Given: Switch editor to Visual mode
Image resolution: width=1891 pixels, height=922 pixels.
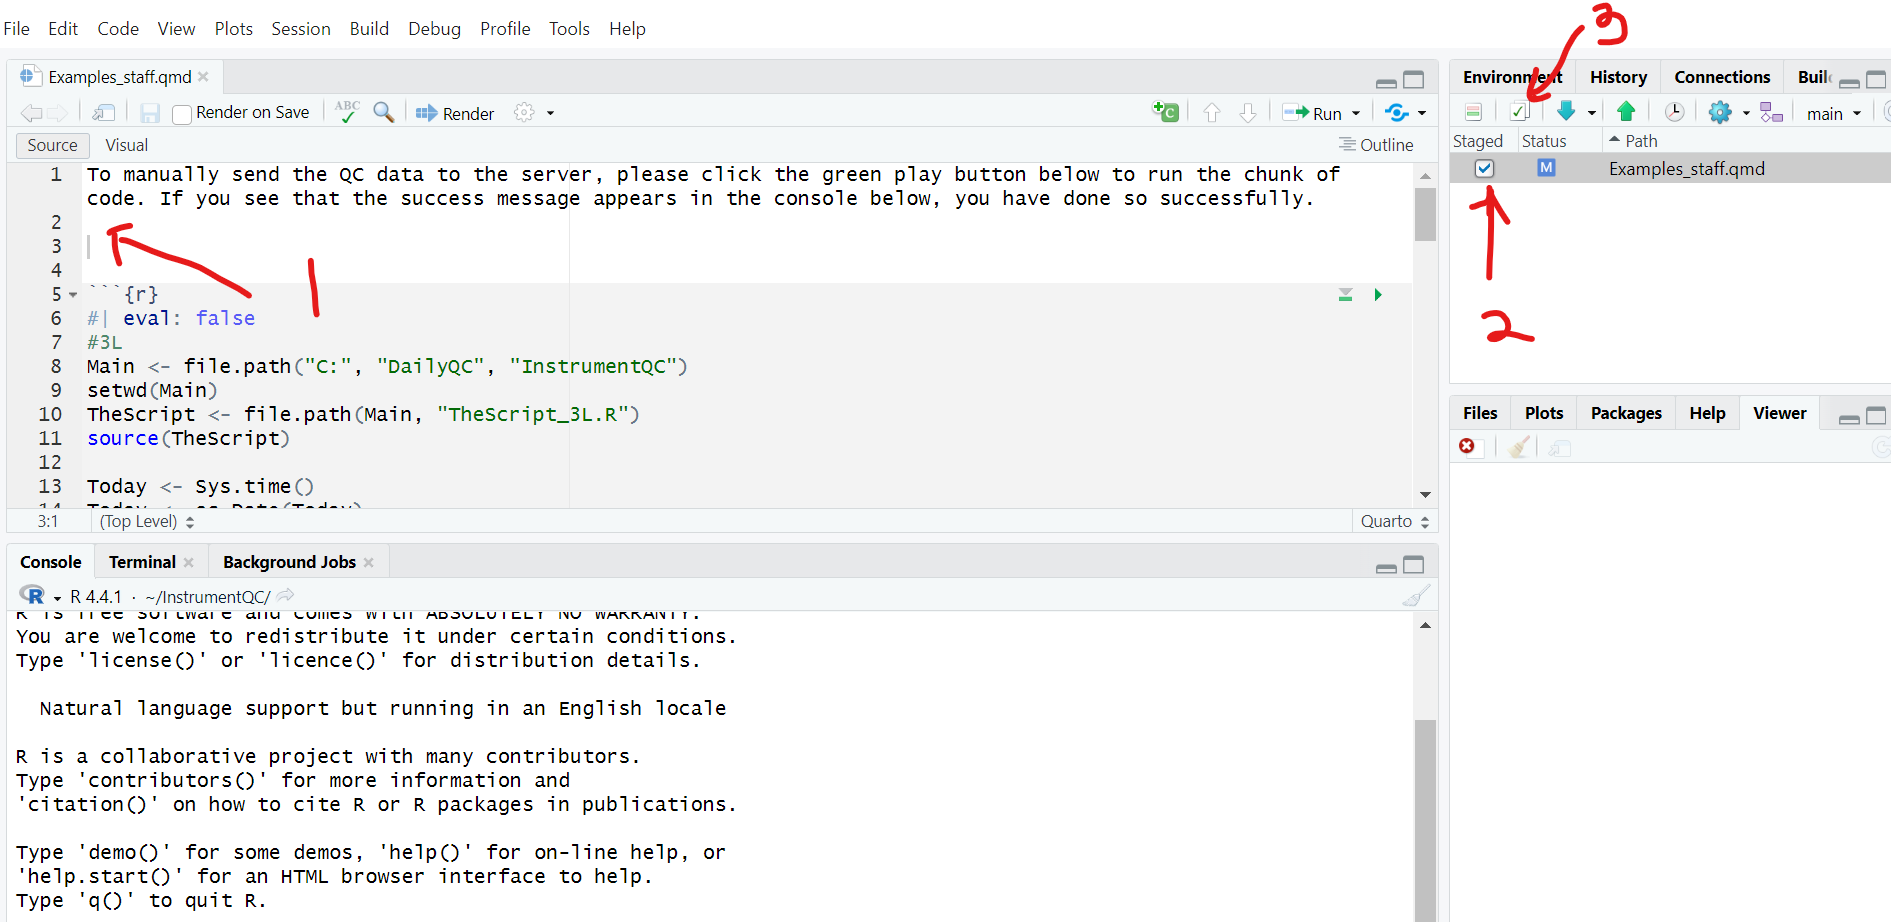Looking at the screenshot, I should 126,146.
